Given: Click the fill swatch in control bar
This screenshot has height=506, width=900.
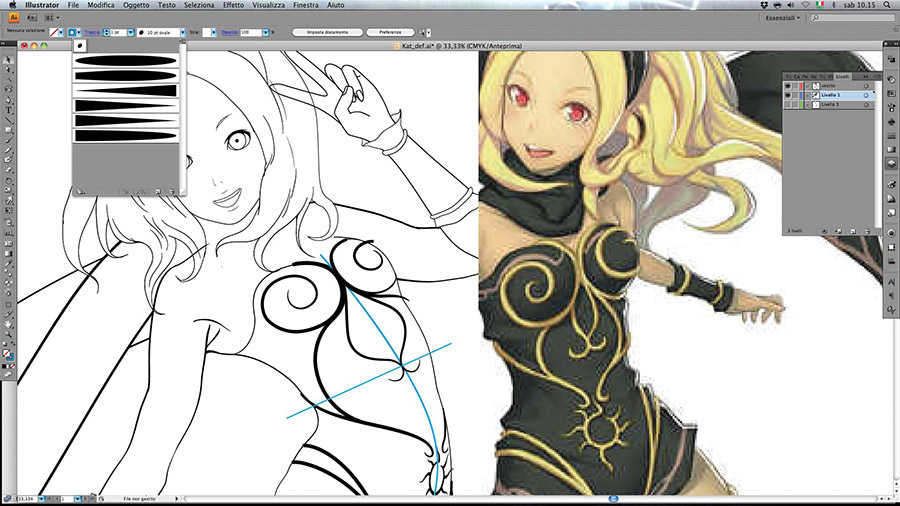Looking at the screenshot, I should click(54, 32).
